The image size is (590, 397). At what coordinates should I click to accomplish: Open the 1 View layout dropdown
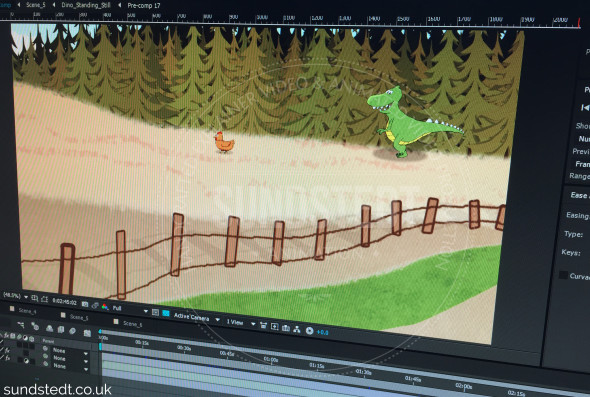click(x=241, y=322)
